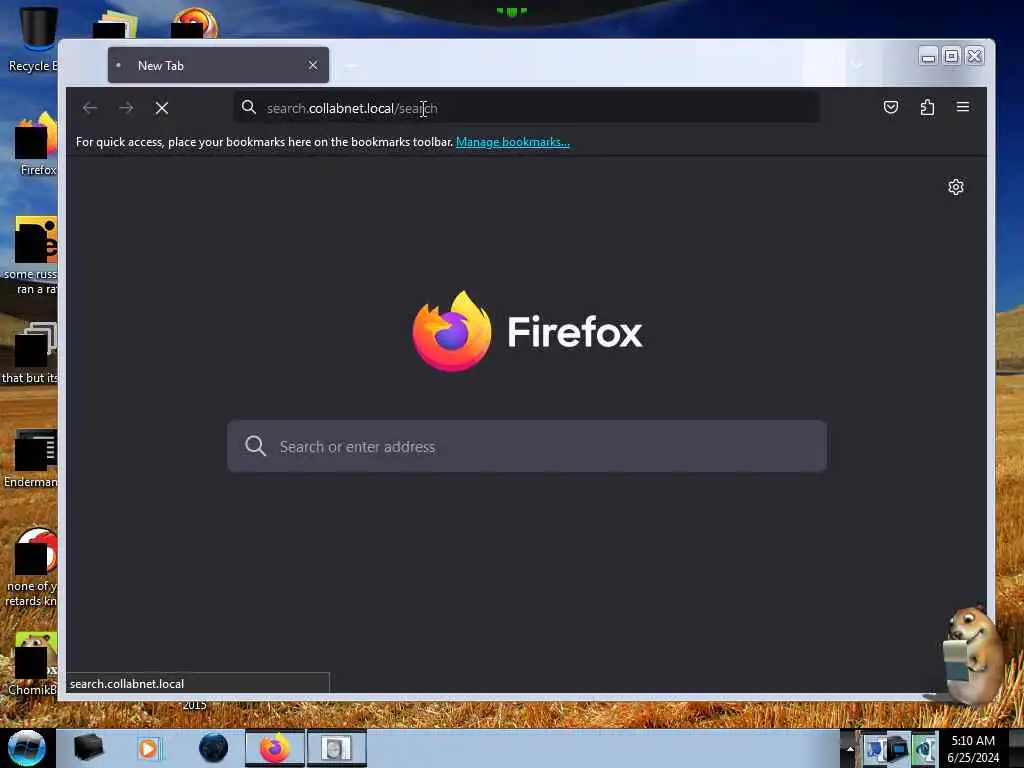Switch to taskbar app right of Firefox

point(336,748)
